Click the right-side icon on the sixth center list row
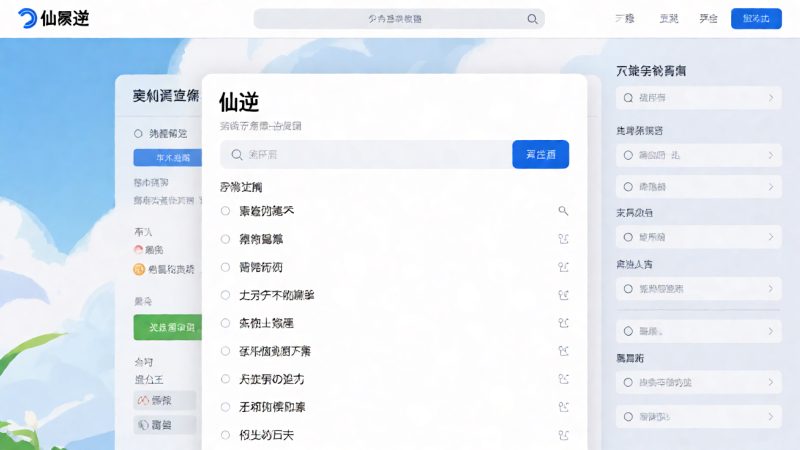Screen dimensions: 800x450 tap(563, 351)
